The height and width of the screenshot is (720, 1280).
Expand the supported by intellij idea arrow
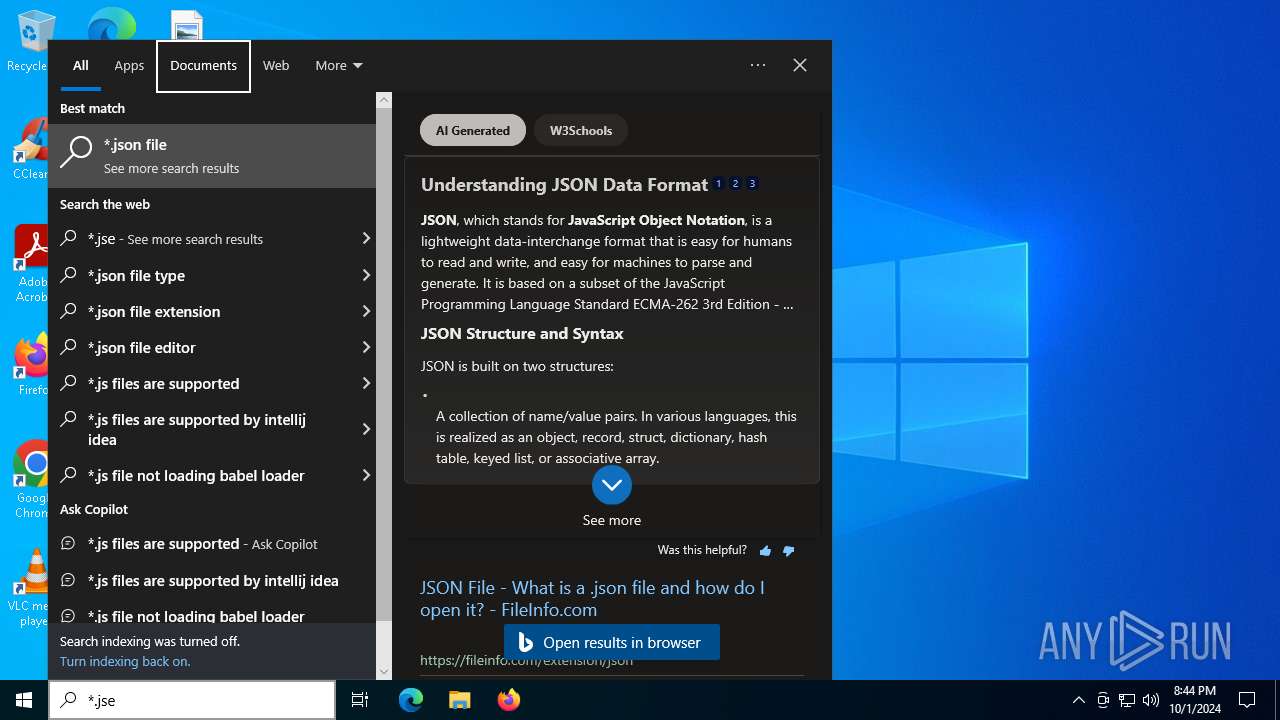coord(366,429)
